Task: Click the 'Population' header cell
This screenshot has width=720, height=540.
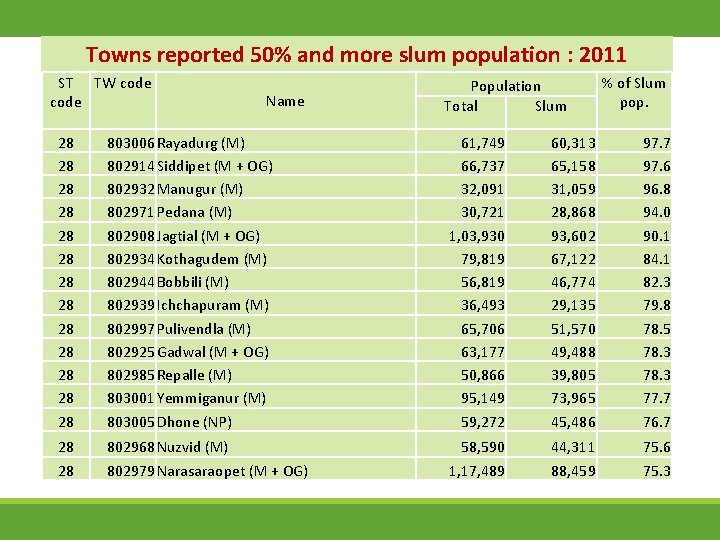Action: [506, 86]
